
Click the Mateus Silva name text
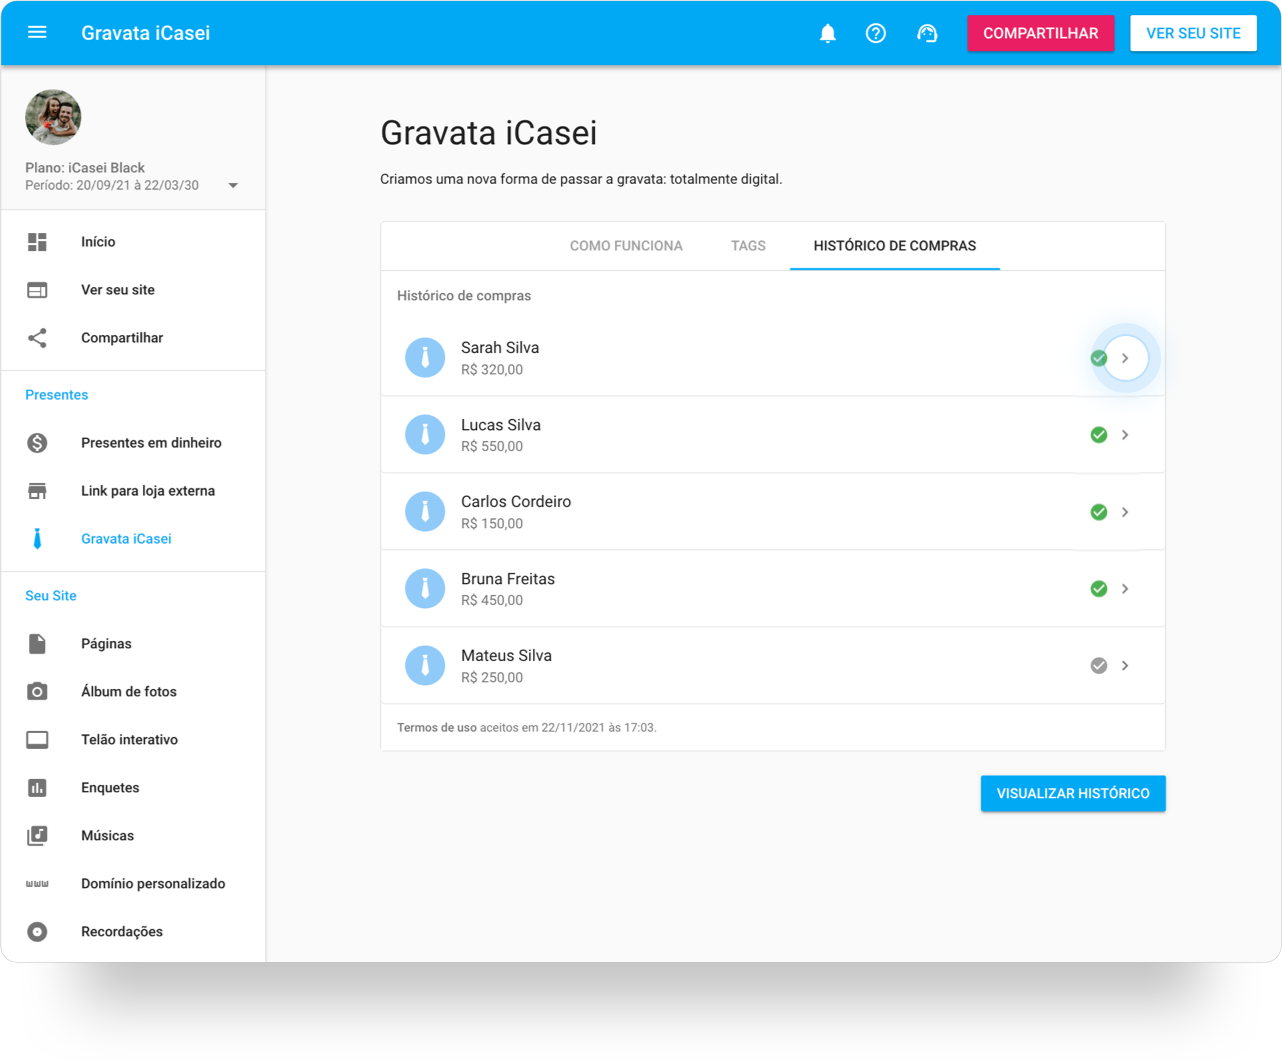[506, 656]
